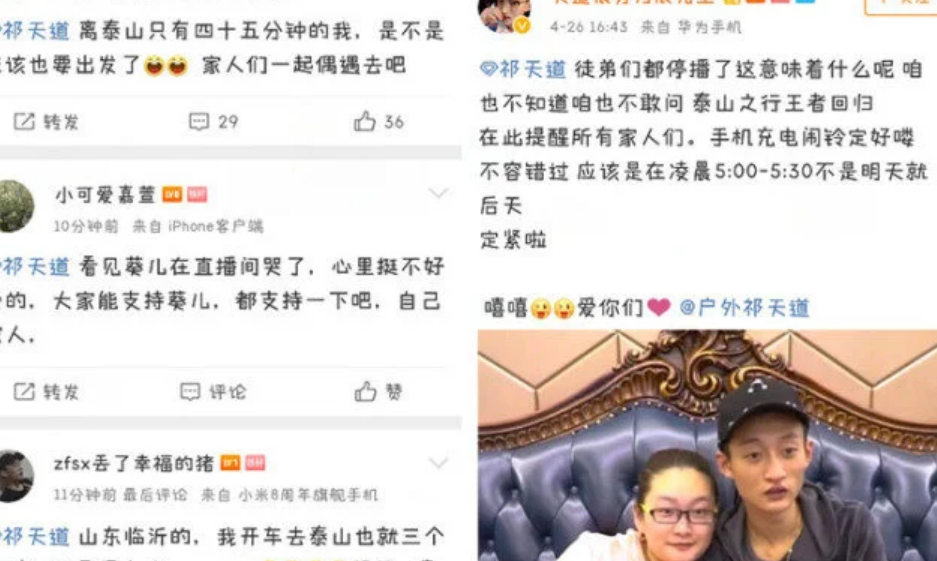This screenshot has width=937, height=561.
Task: Expand options chevron on 小可爱嘉萱's post
Action: coord(438,193)
